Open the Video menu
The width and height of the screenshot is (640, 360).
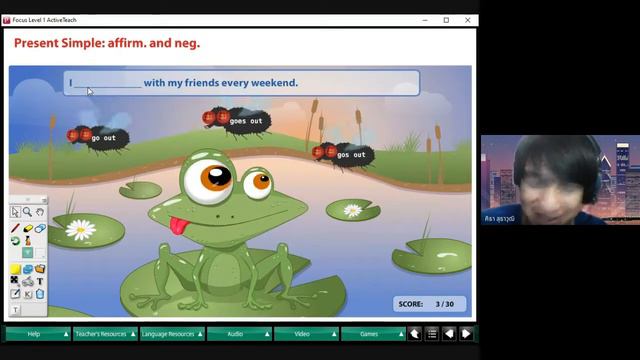click(x=306, y=334)
